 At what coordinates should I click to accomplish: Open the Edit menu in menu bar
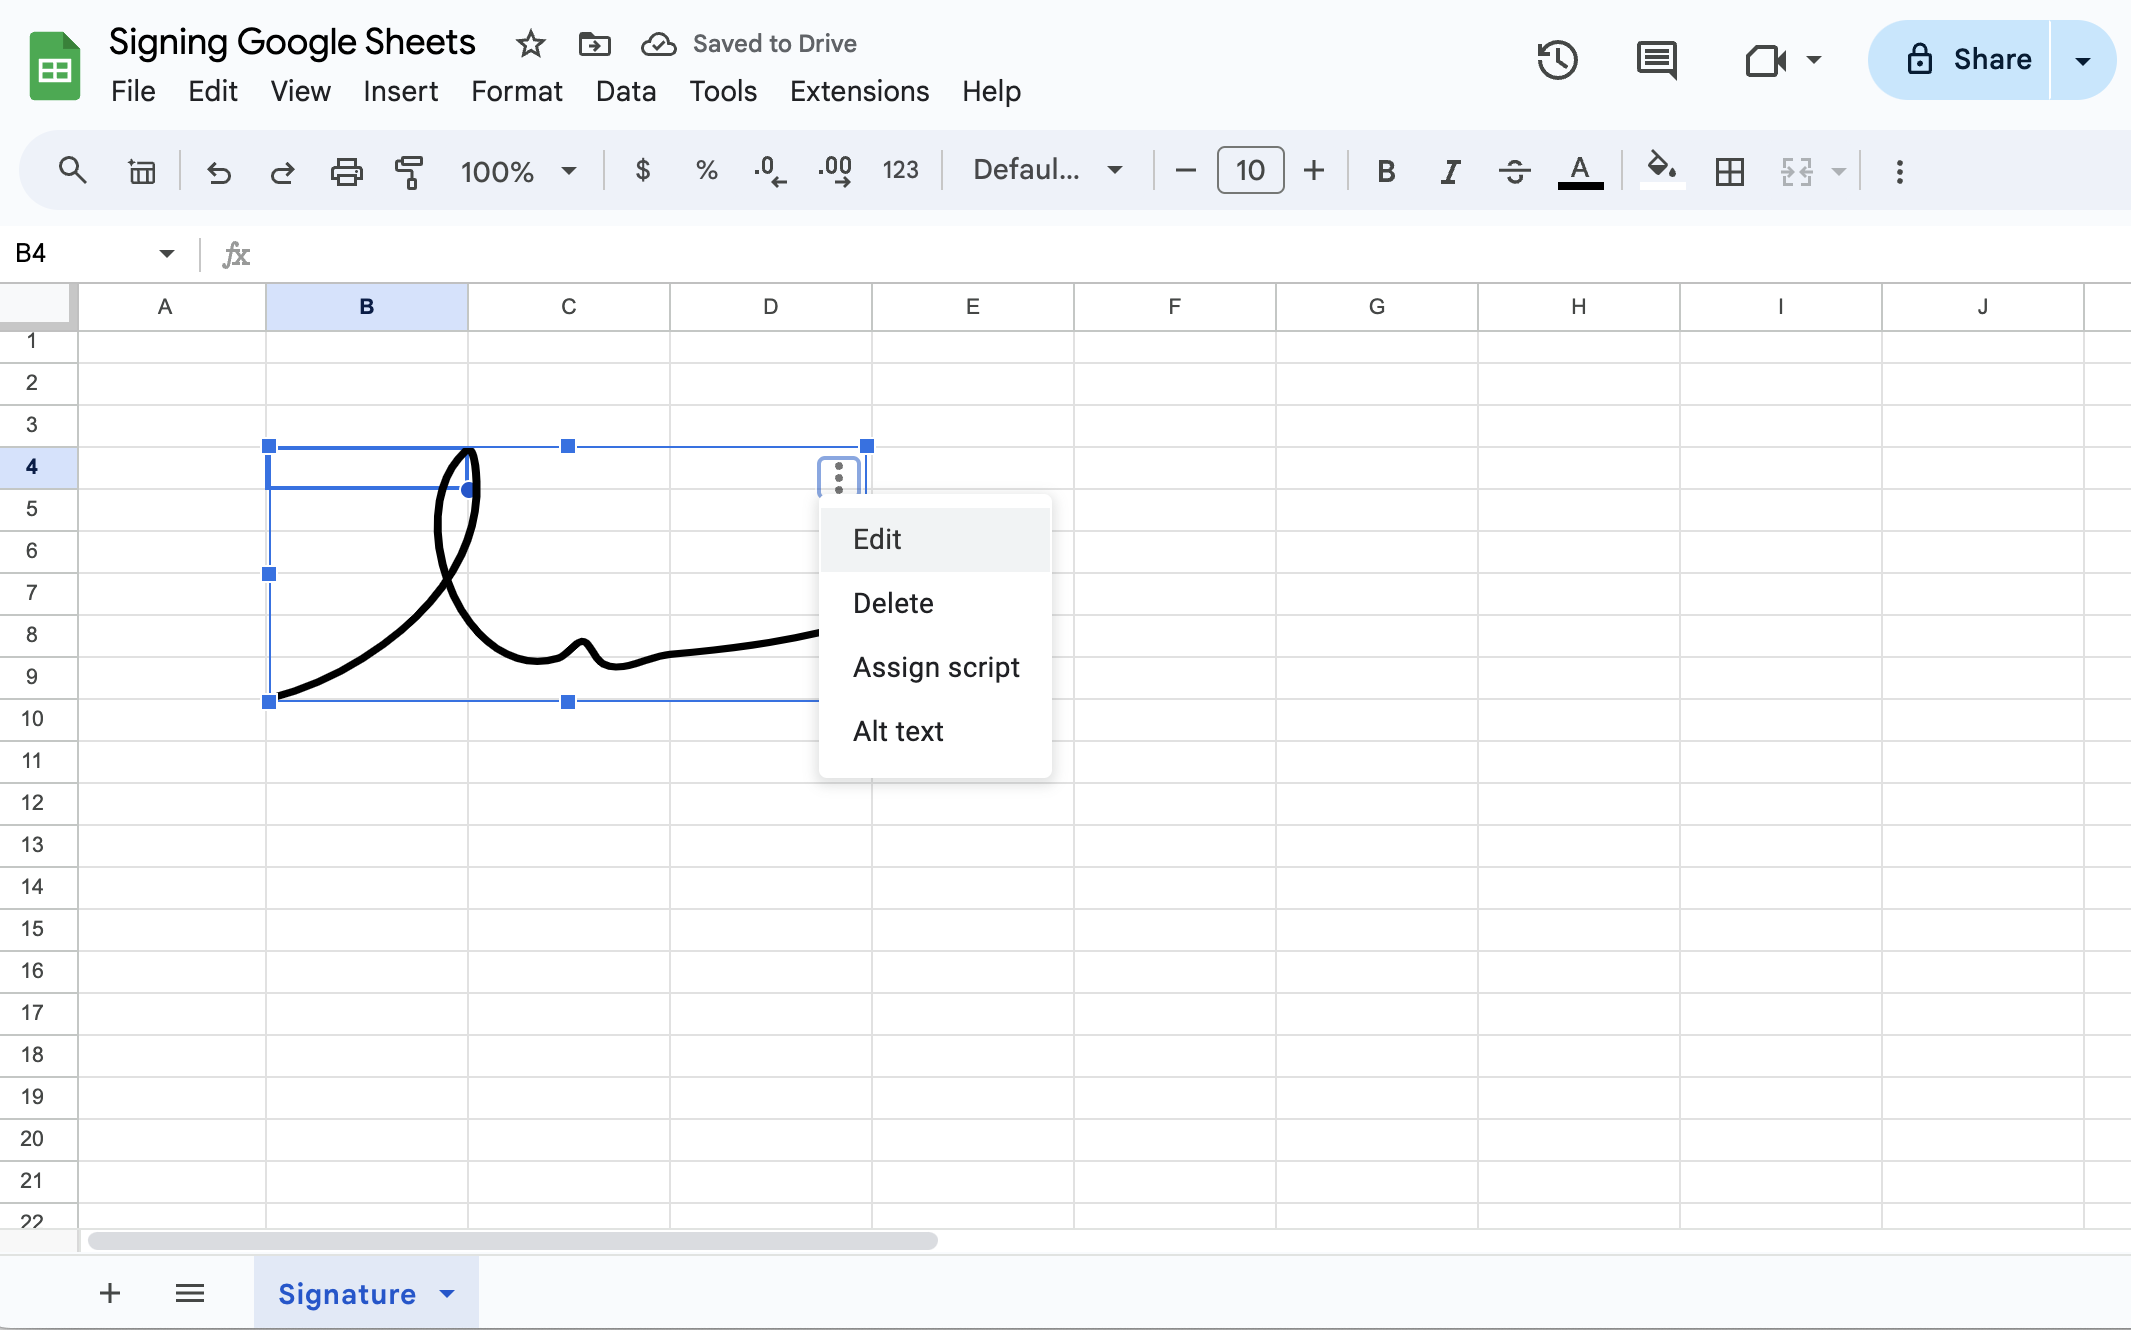point(212,91)
